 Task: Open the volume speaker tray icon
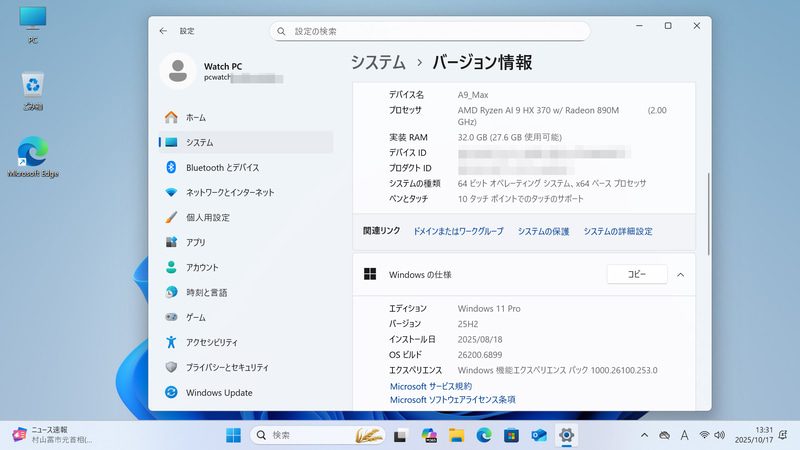[719, 435]
